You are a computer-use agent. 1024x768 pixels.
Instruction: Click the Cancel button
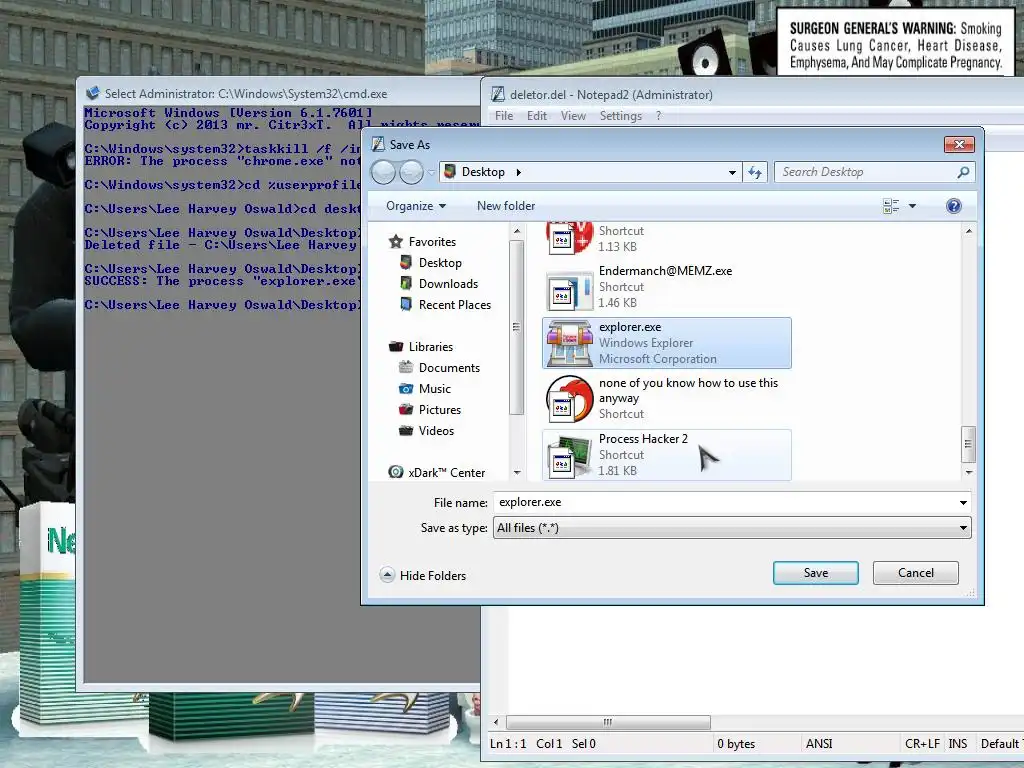pos(916,573)
